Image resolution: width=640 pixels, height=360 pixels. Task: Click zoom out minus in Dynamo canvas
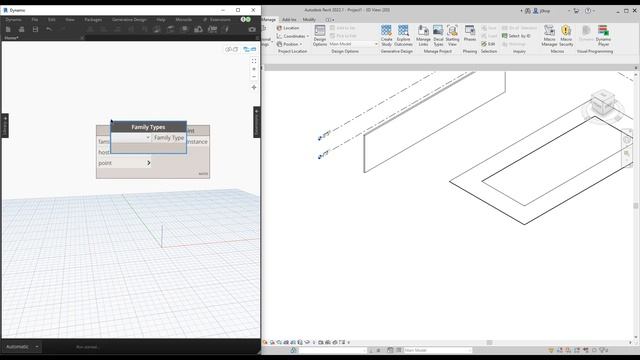pyautogui.click(x=254, y=77)
